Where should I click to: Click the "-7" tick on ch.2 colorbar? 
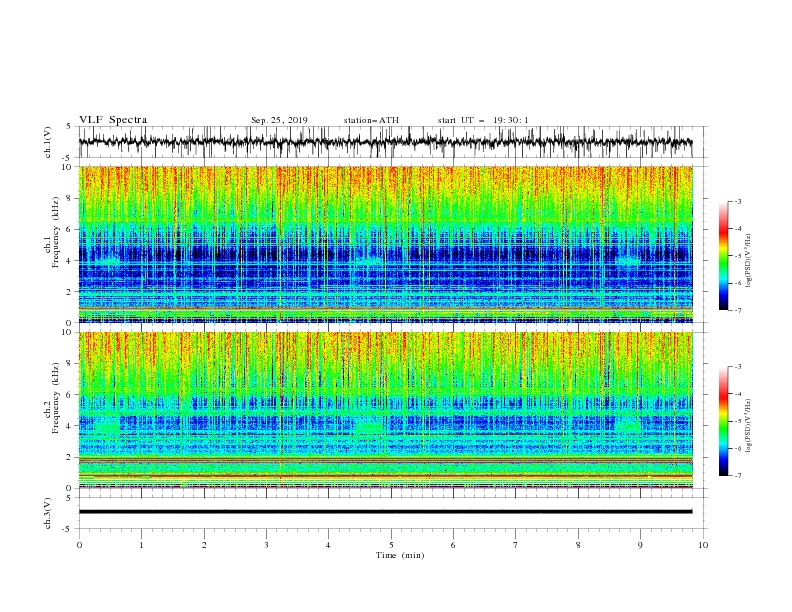click(737, 476)
